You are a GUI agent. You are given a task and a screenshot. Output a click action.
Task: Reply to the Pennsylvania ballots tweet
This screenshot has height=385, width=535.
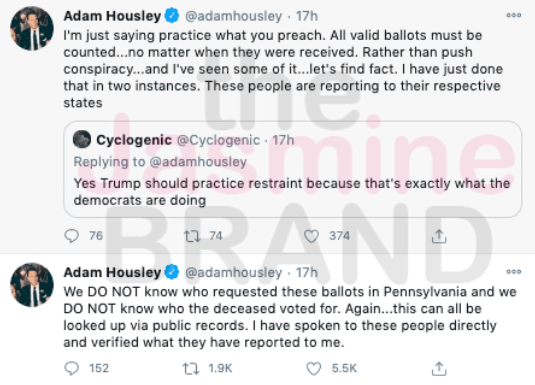(72, 368)
